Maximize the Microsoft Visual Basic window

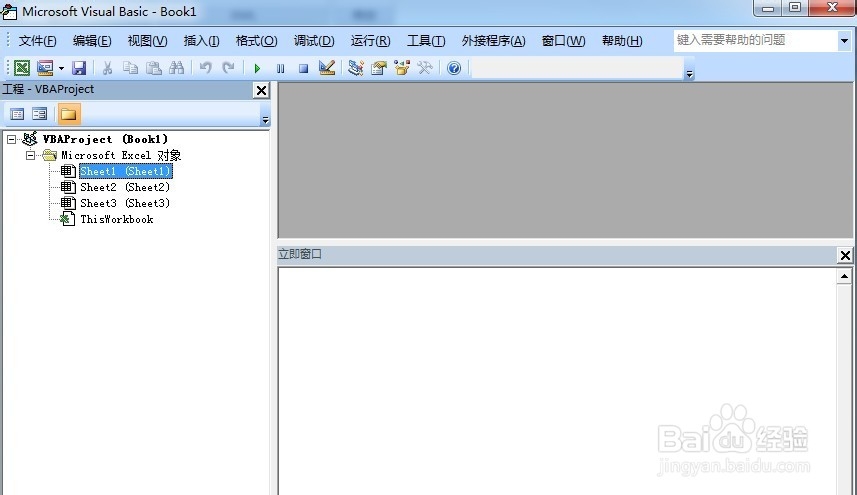795,8
